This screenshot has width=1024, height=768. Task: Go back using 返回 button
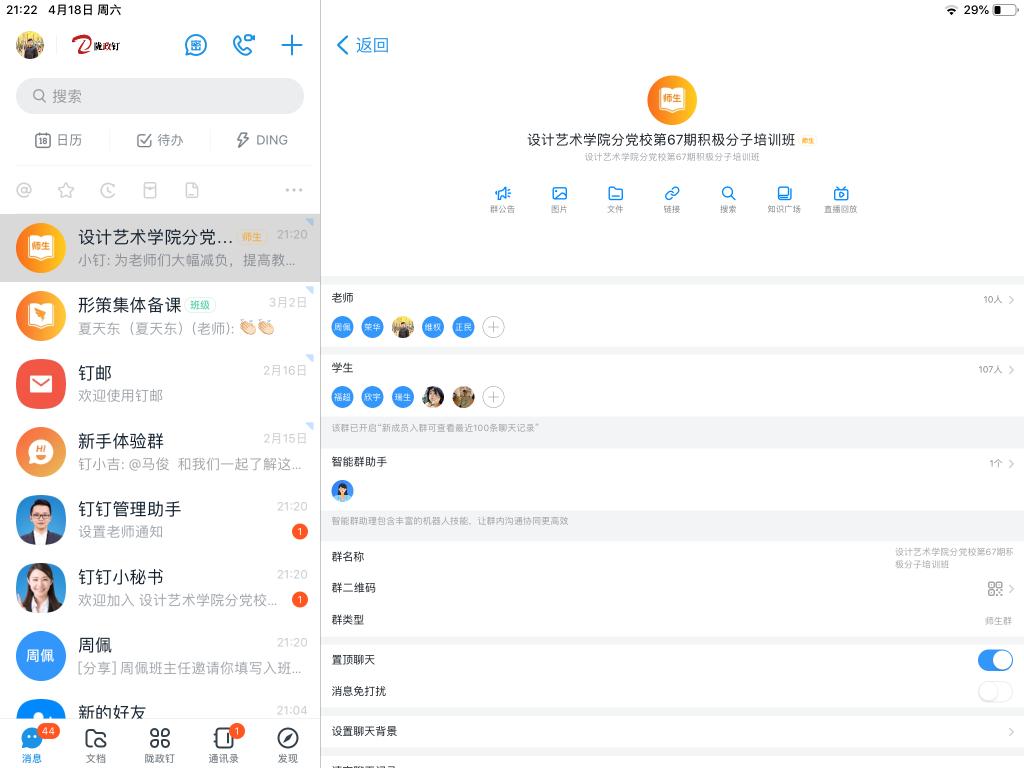(362, 45)
